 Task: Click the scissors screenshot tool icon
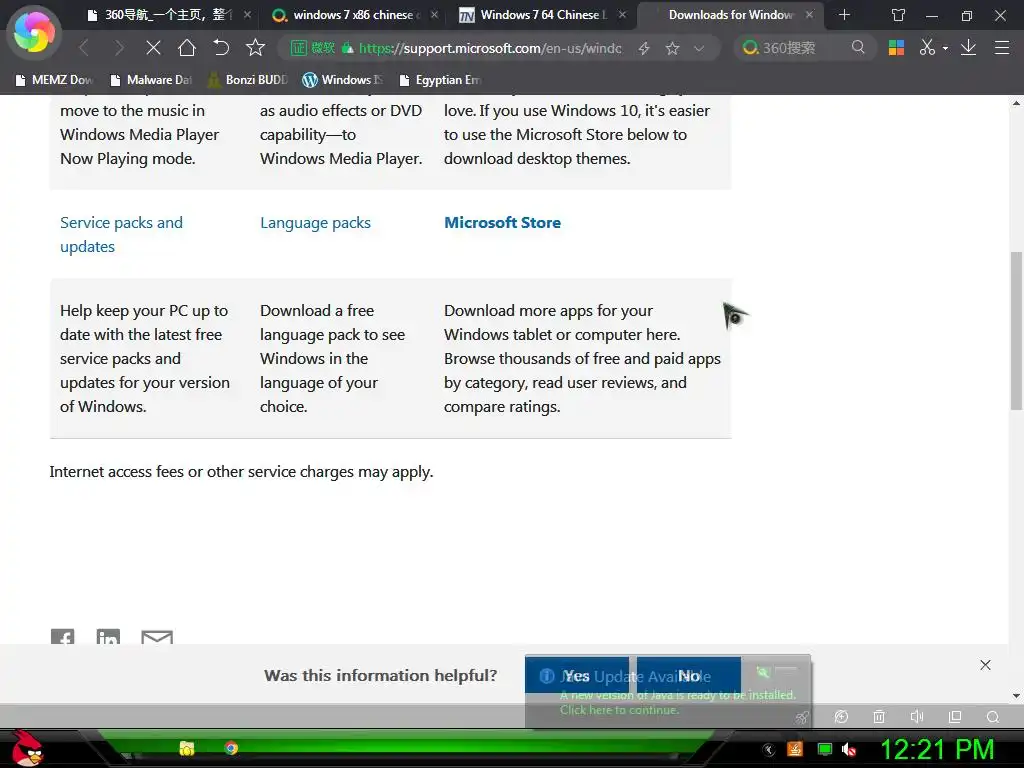[x=927, y=48]
